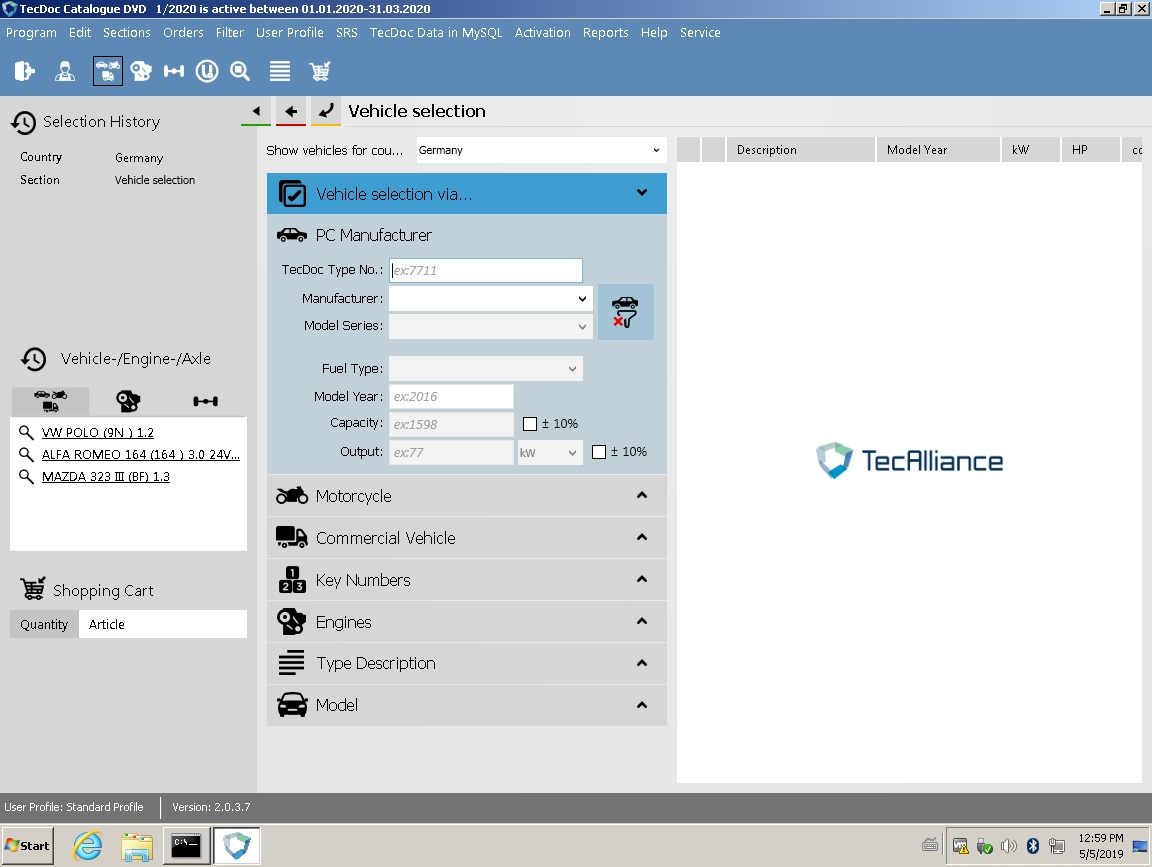The image size is (1152, 867).
Task: Expand the Commercial Vehicle section chevron
Action: pos(642,537)
